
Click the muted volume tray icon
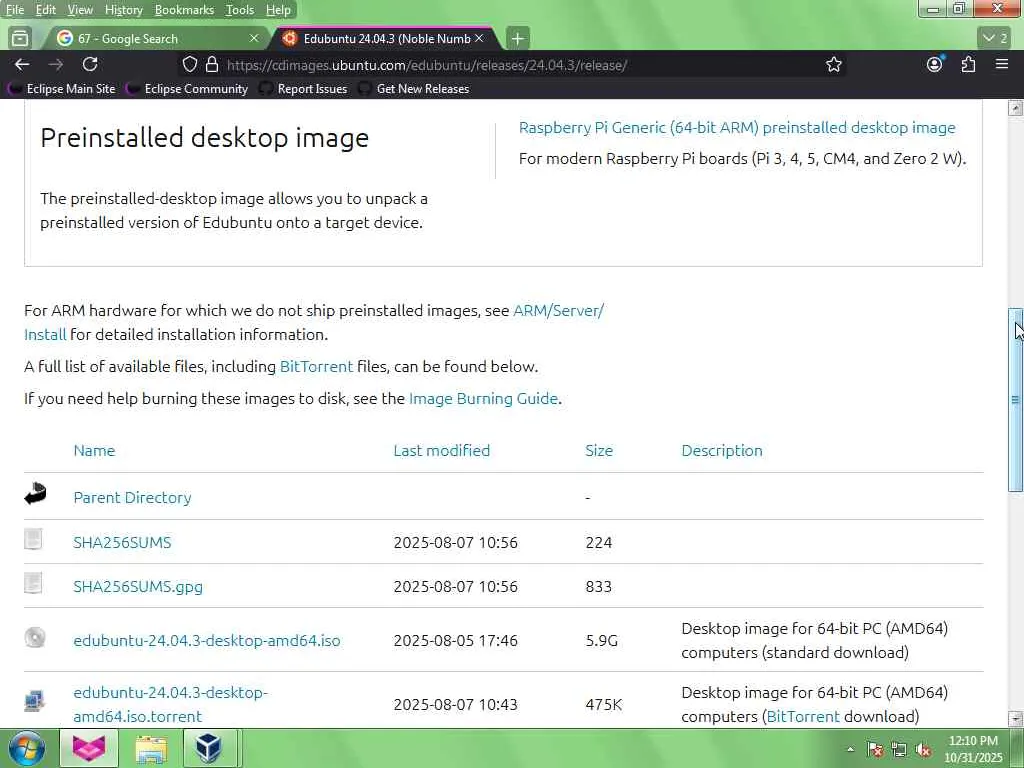tap(923, 750)
